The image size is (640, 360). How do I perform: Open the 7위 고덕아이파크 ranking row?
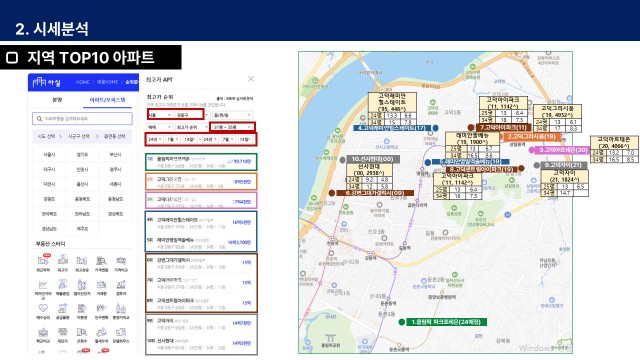click(x=201, y=282)
